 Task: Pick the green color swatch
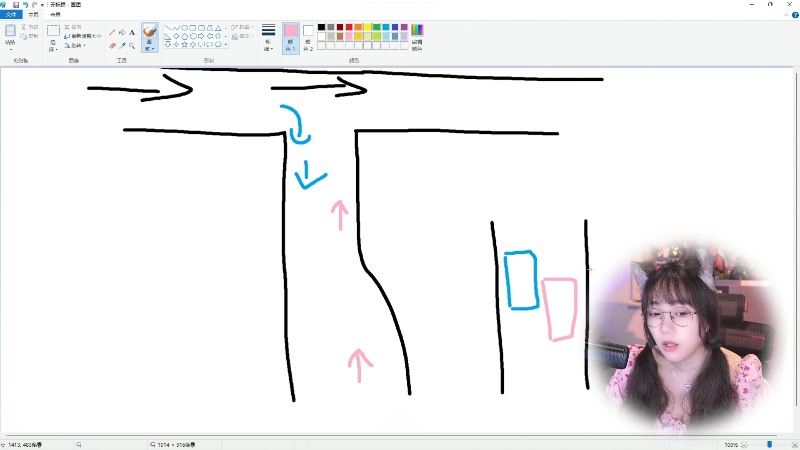377,27
